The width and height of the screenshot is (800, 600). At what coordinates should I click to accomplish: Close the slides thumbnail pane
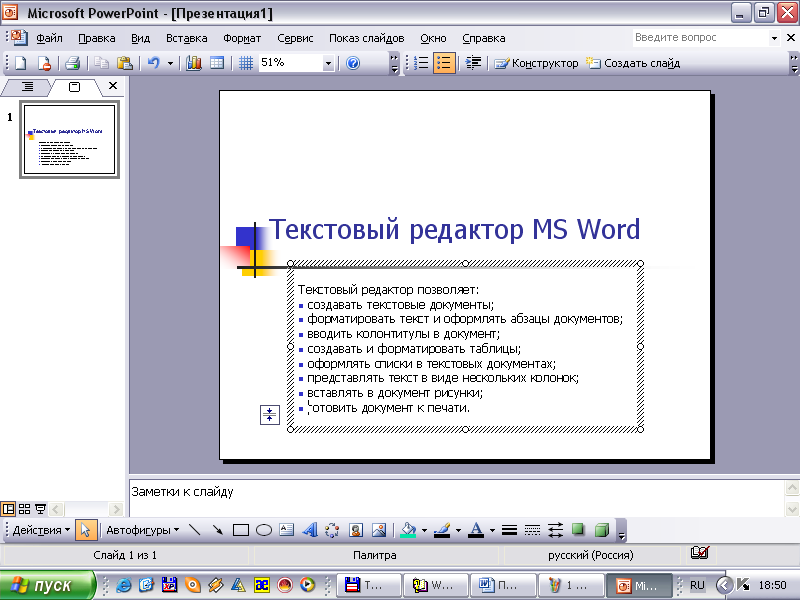[x=113, y=86]
